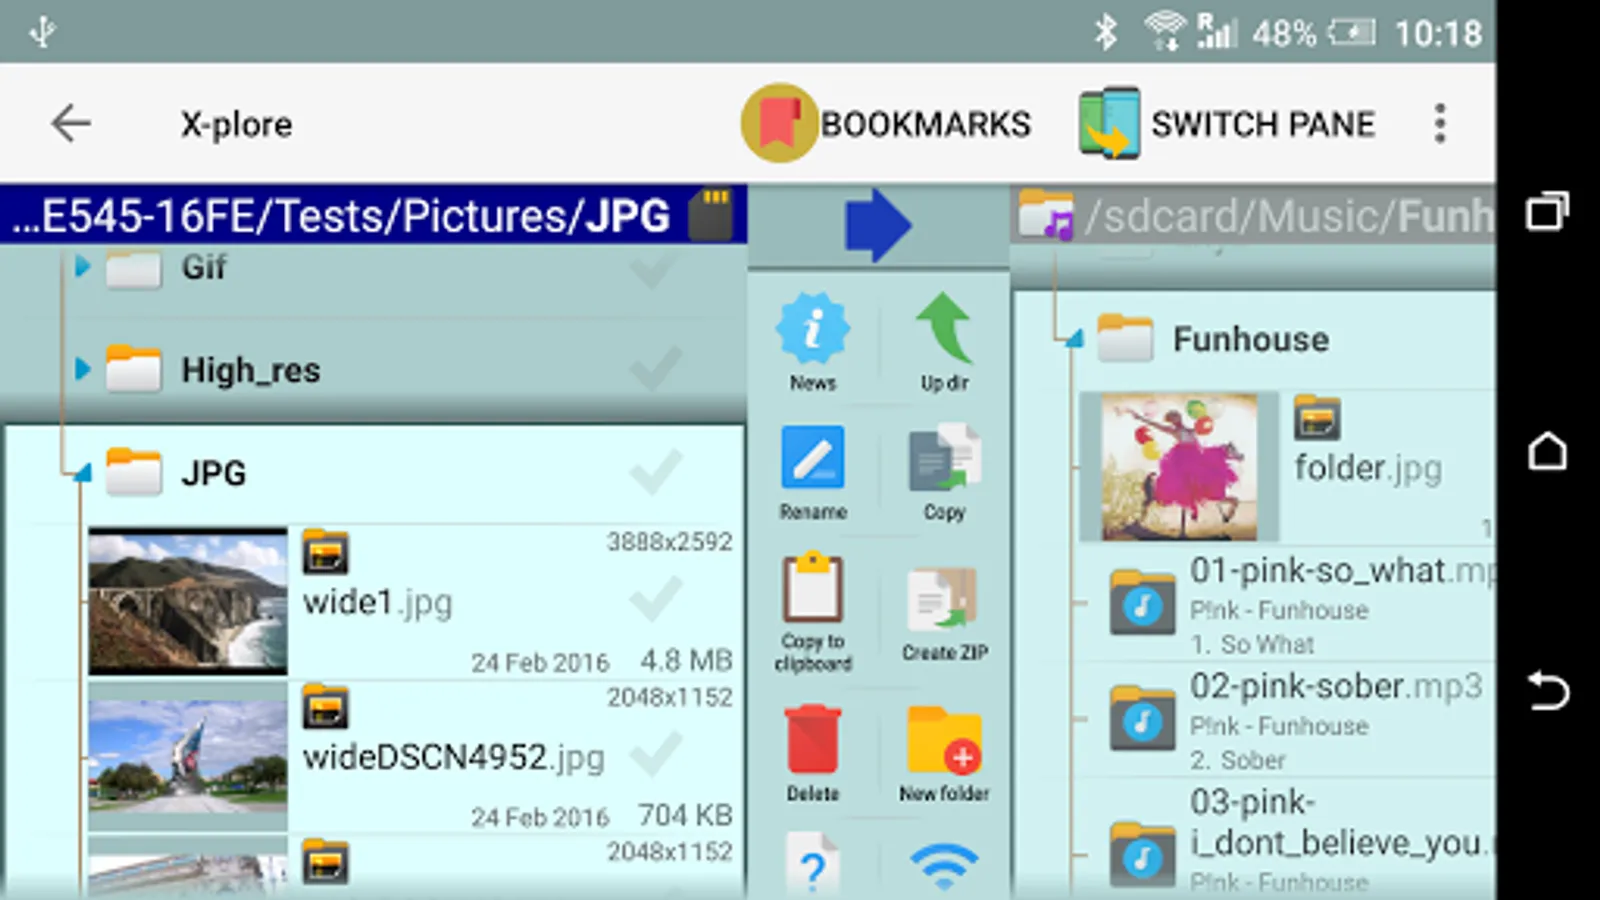This screenshot has width=1600, height=900.
Task: Tap the Android back navigation button
Action: 1547,690
